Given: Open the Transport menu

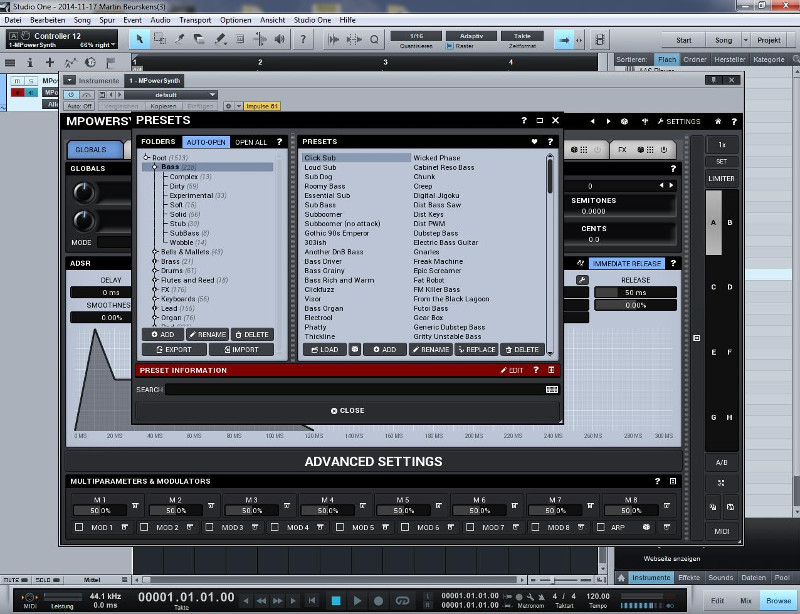Looking at the screenshot, I should pyautogui.click(x=195, y=20).
